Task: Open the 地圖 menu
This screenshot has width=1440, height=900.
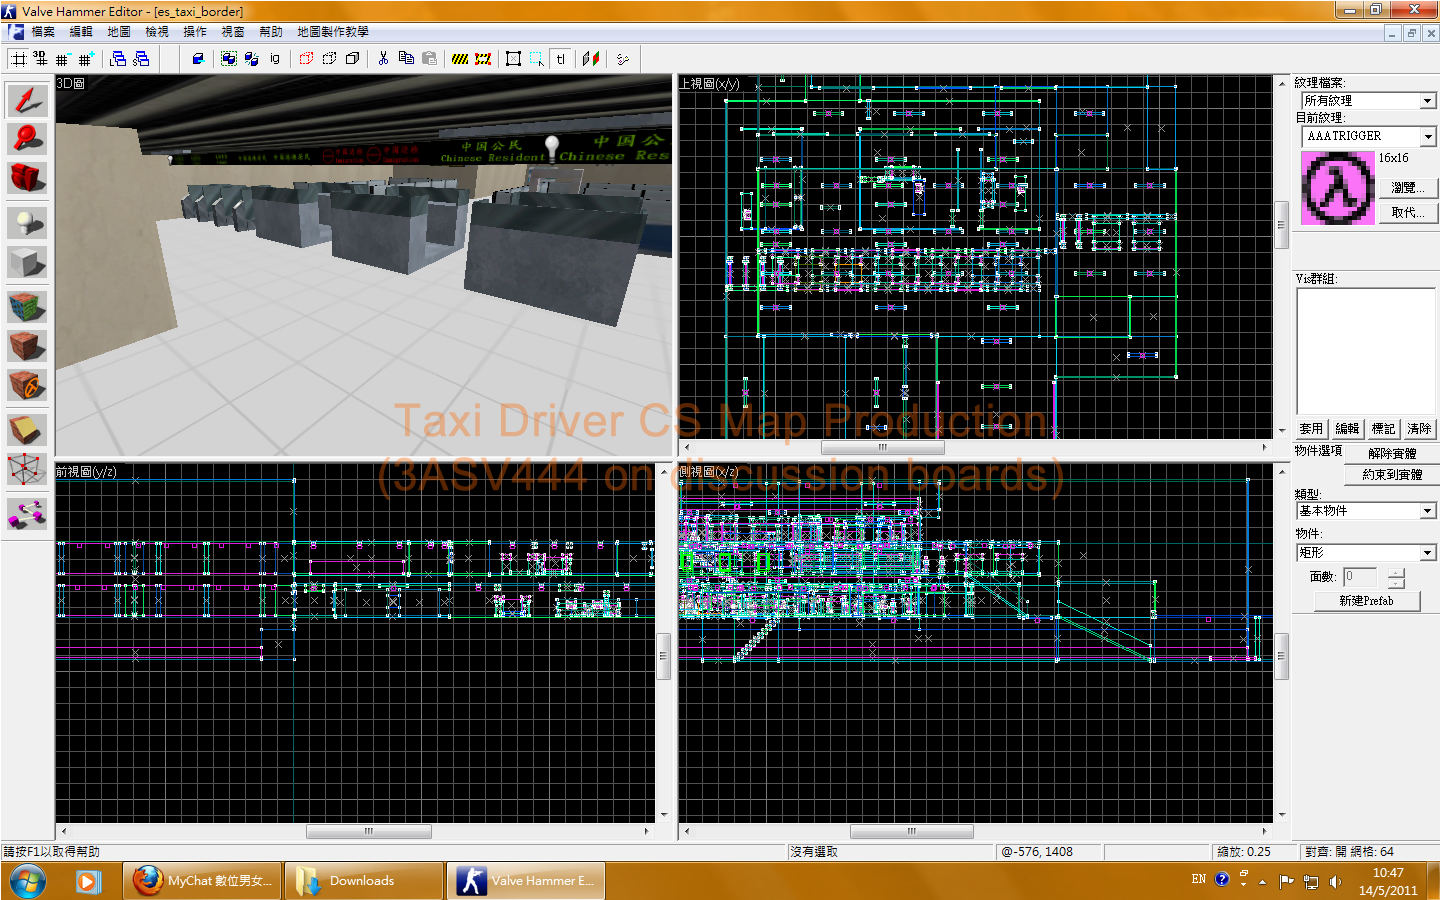Action: pyautogui.click(x=119, y=32)
